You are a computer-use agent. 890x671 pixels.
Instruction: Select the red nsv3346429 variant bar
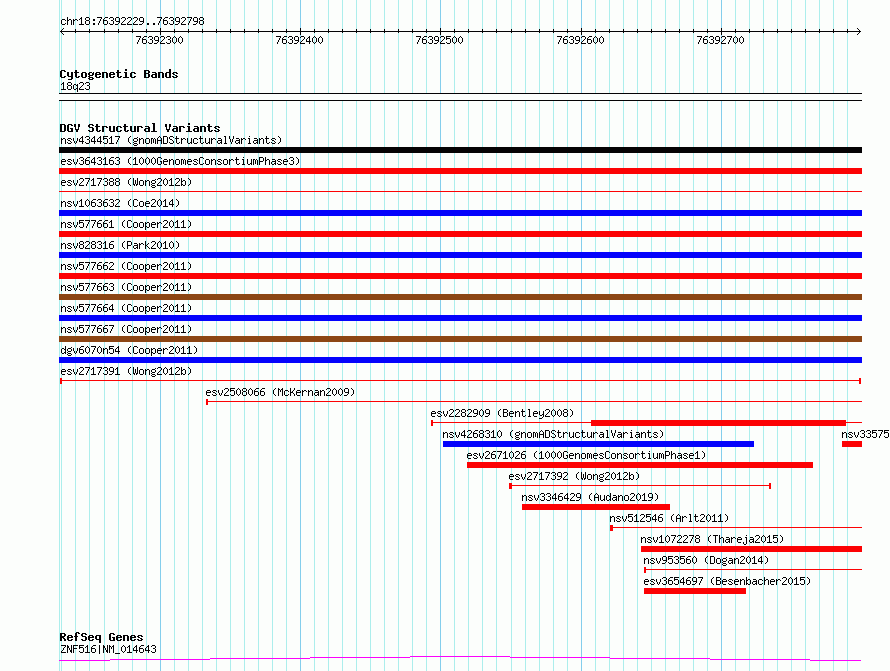595,507
